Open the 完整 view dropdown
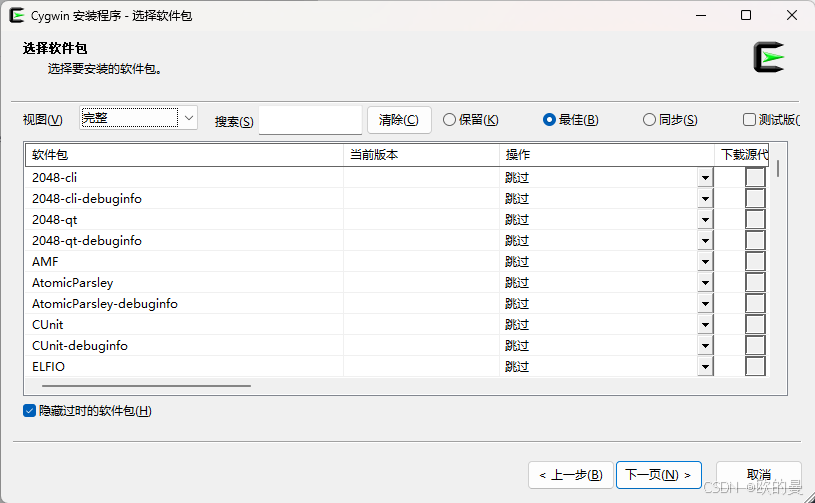Screen dimensions: 815x503 tap(138, 118)
